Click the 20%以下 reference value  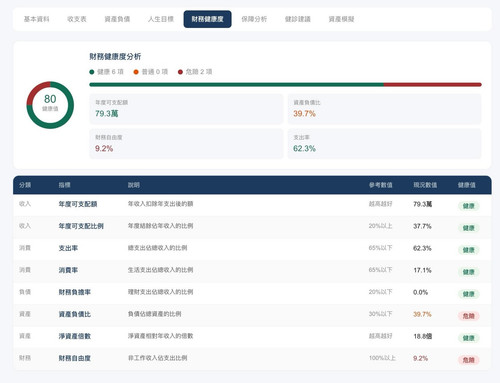pyautogui.click(x=380, y=292)
